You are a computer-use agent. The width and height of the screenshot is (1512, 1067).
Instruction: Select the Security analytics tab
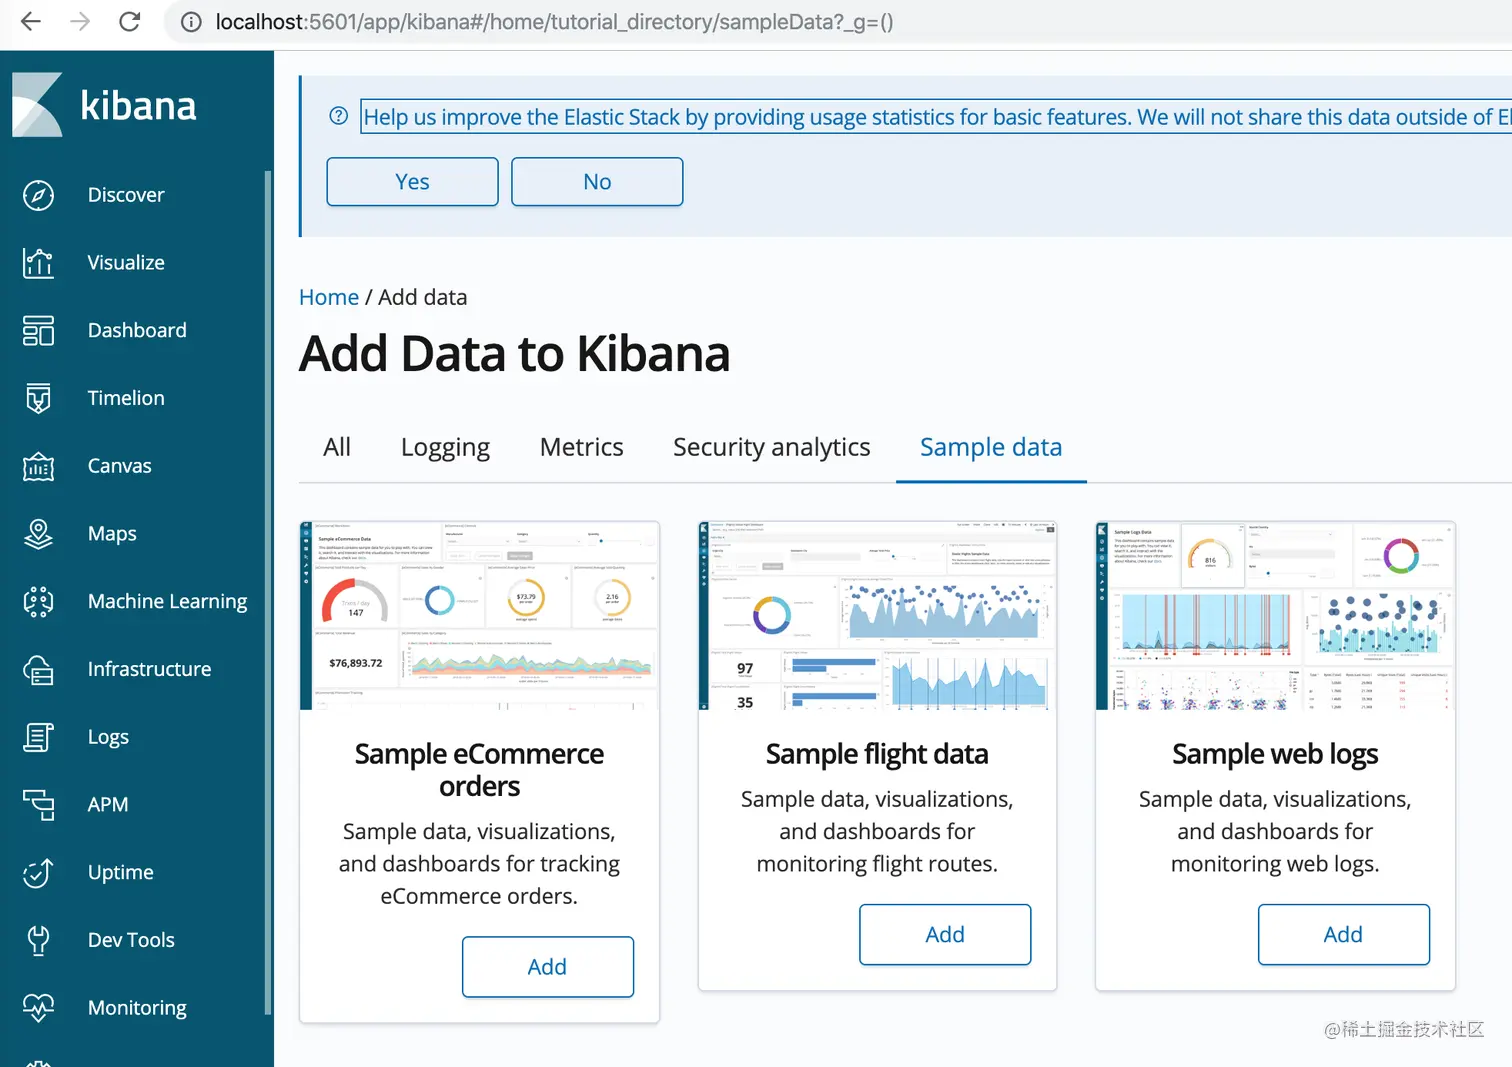pyautogui.click(x=771, y=447)
